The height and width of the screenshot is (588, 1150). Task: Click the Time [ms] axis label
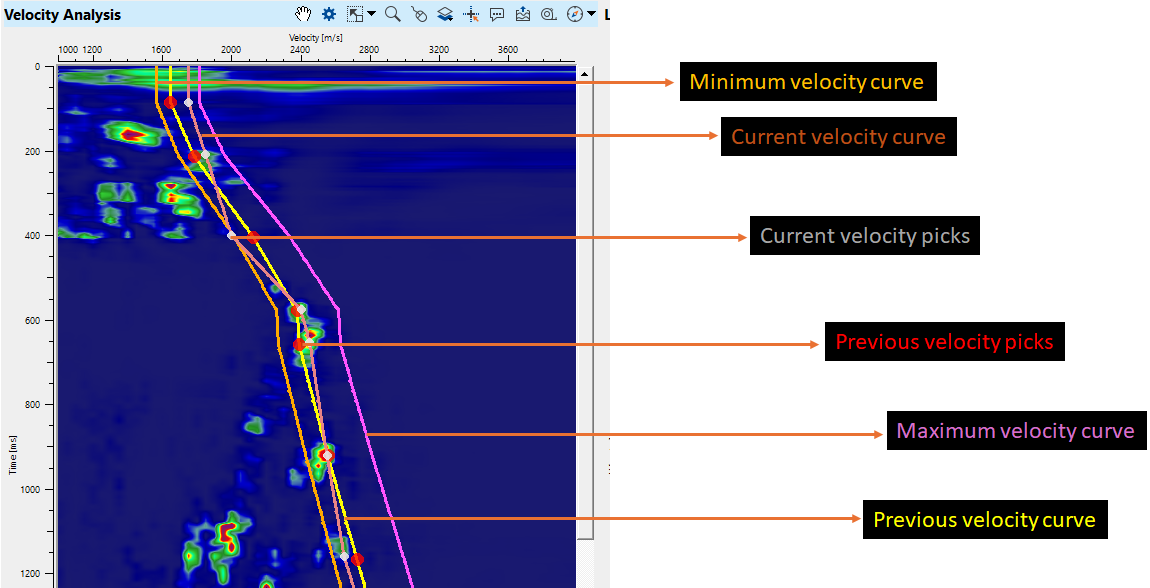click(x=11, y=453)
